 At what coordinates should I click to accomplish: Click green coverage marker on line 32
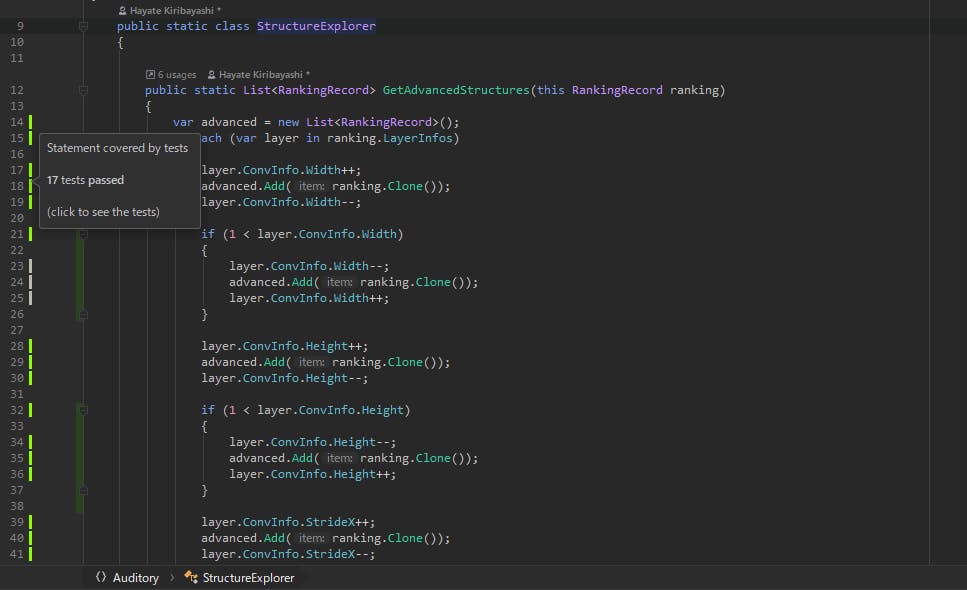(31, 411)
